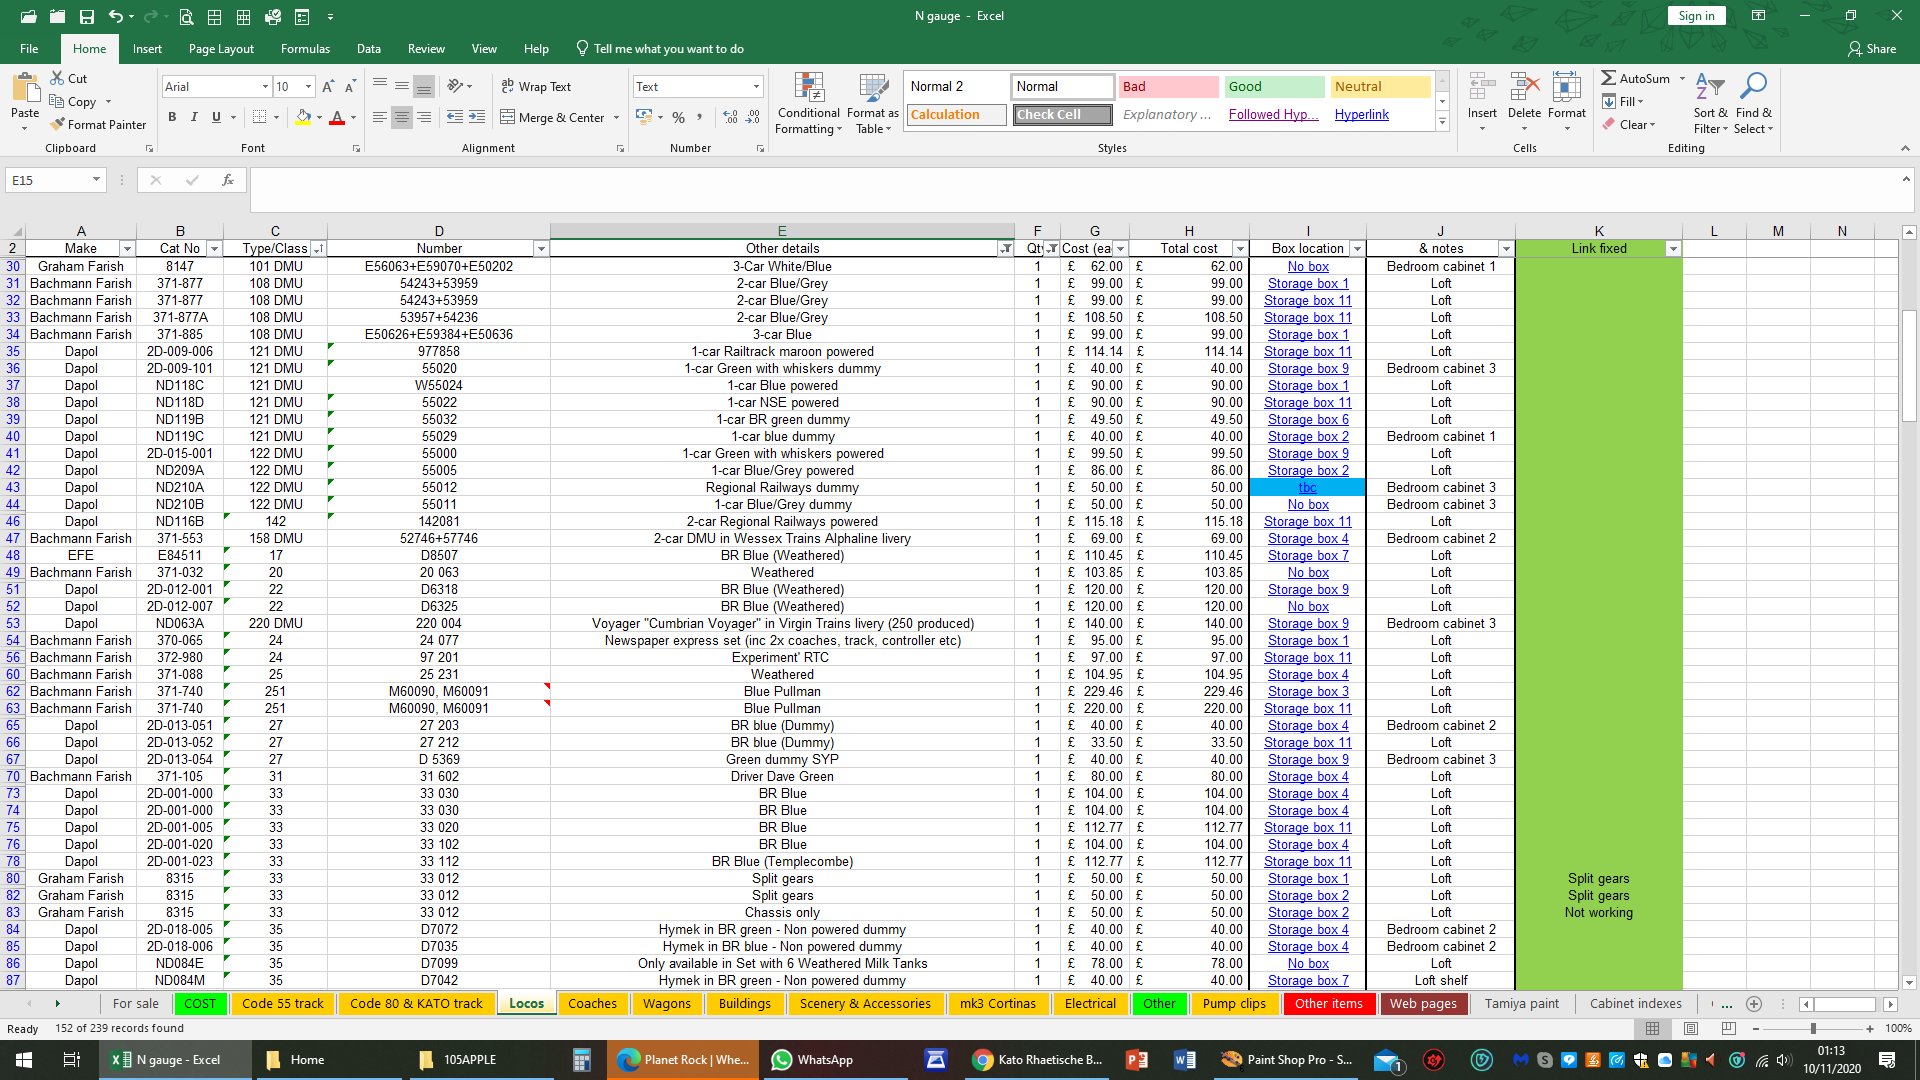
Task: Switch to the Formulas ribbon tab
Action: tap(305, 48)
